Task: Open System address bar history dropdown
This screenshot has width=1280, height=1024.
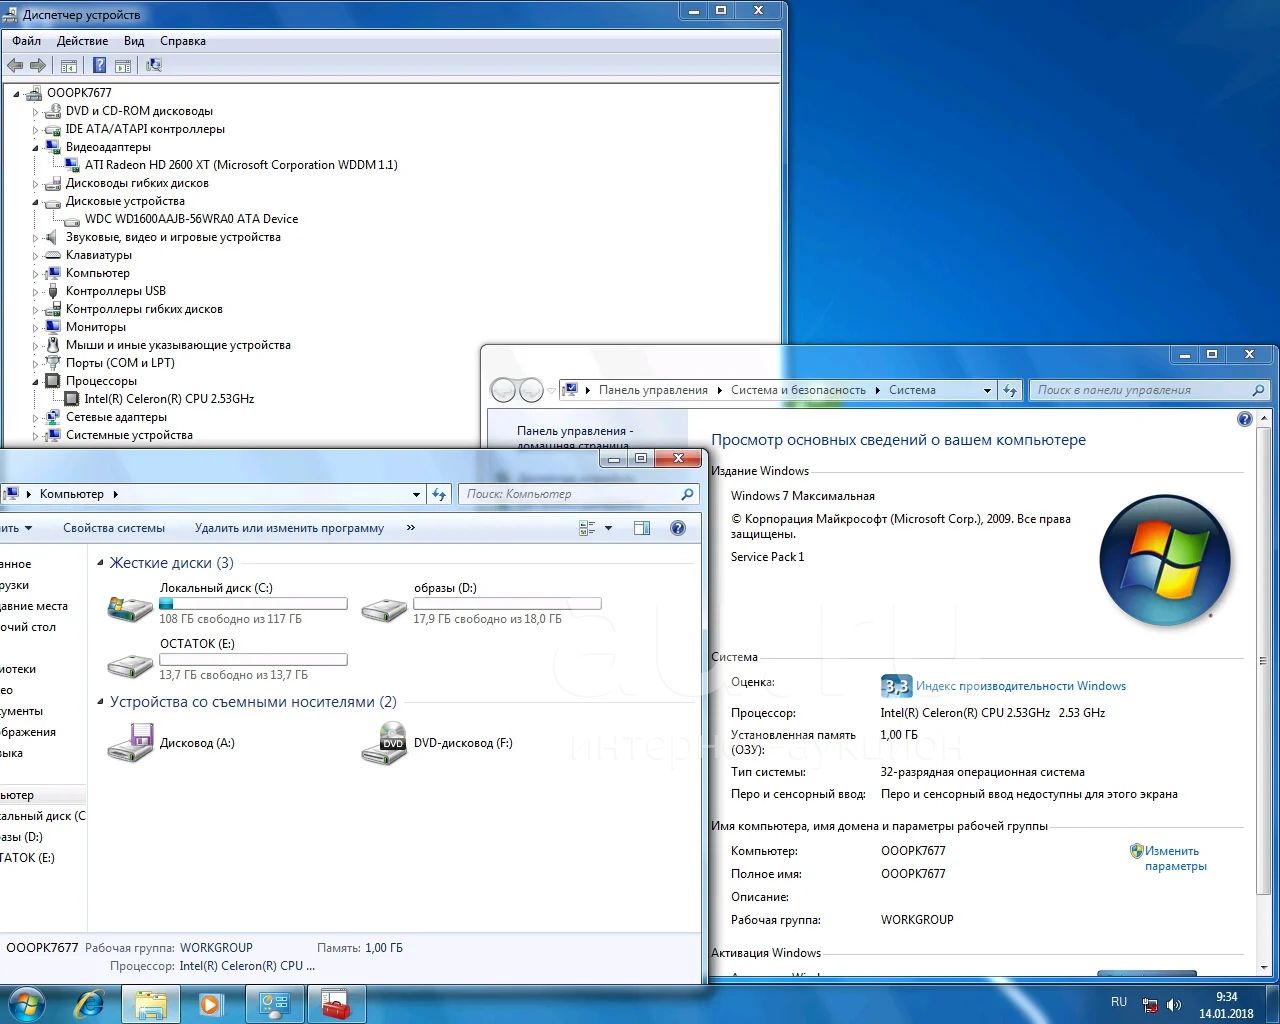Action: pyautogui.click(x=987, y=390)
